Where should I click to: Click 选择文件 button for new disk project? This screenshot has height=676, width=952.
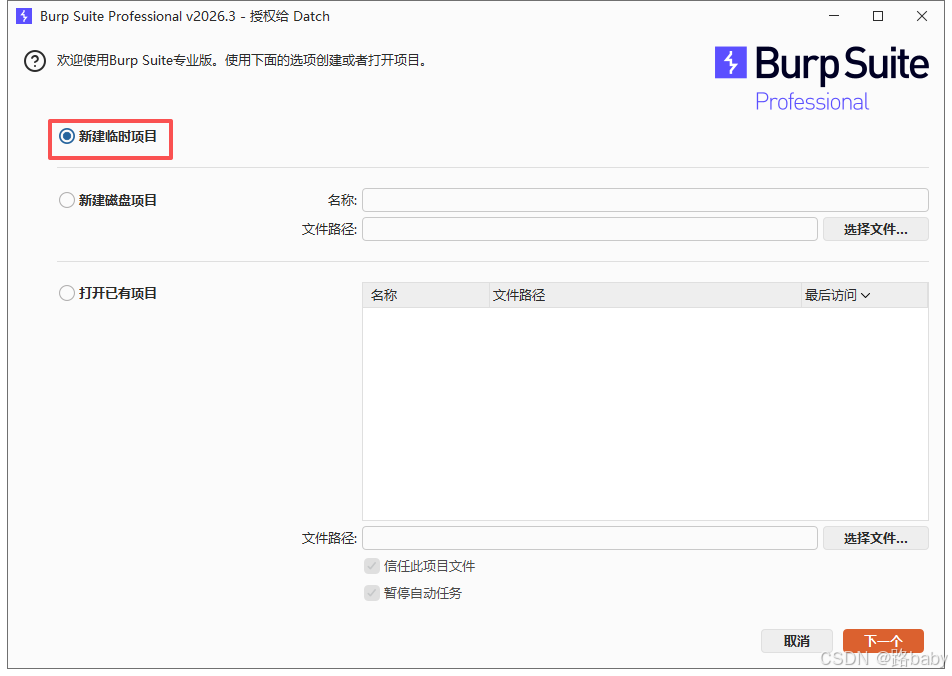[875, 229]
